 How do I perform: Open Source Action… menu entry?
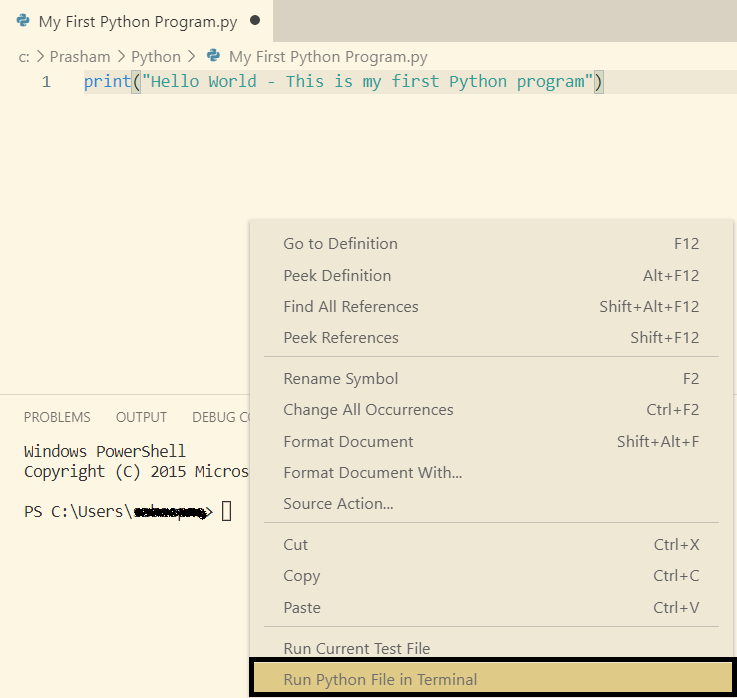coord(338,504)
